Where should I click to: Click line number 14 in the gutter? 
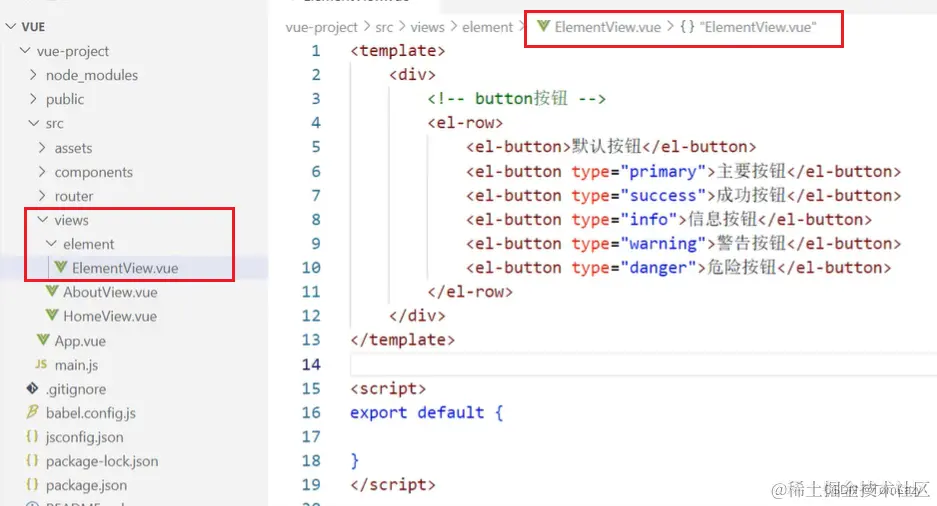tap(311, 364)
